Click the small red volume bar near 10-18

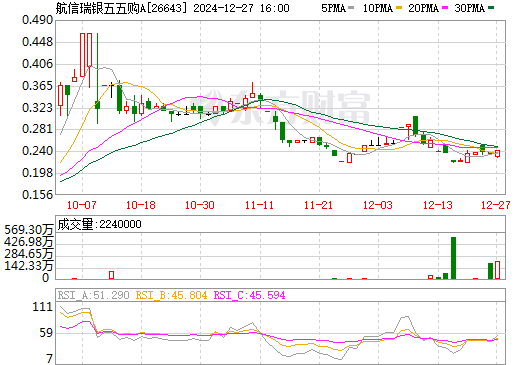(x=111, y=275)
